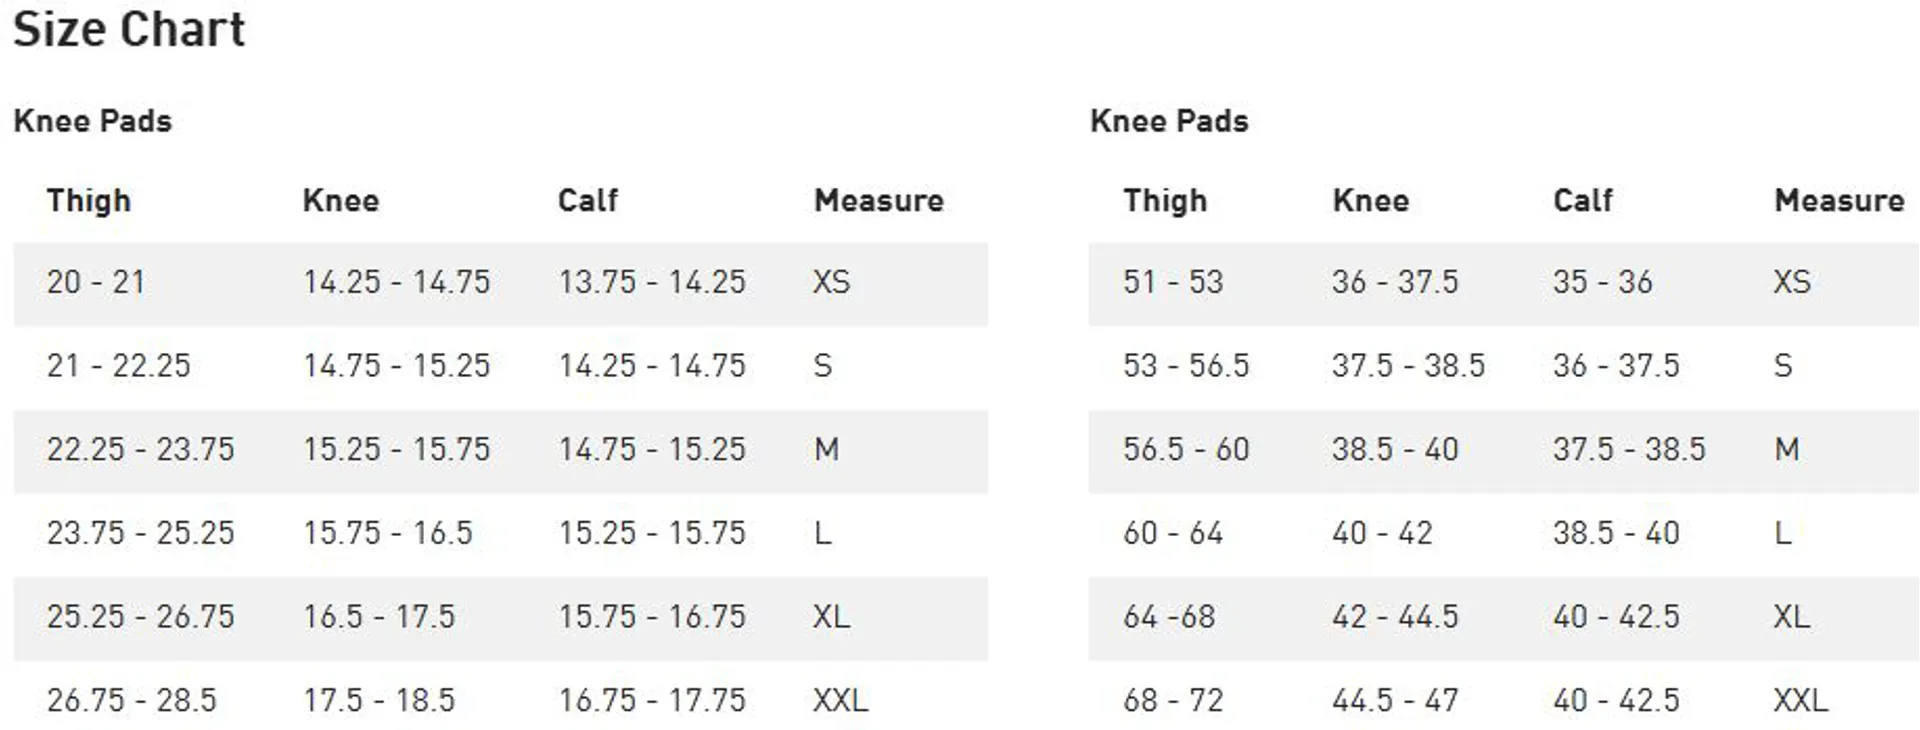The height and width of the screenshot is (730, 1920).
Task: Select the 42 - 44.5 knee cell
Action: (x=1395, y=616)
